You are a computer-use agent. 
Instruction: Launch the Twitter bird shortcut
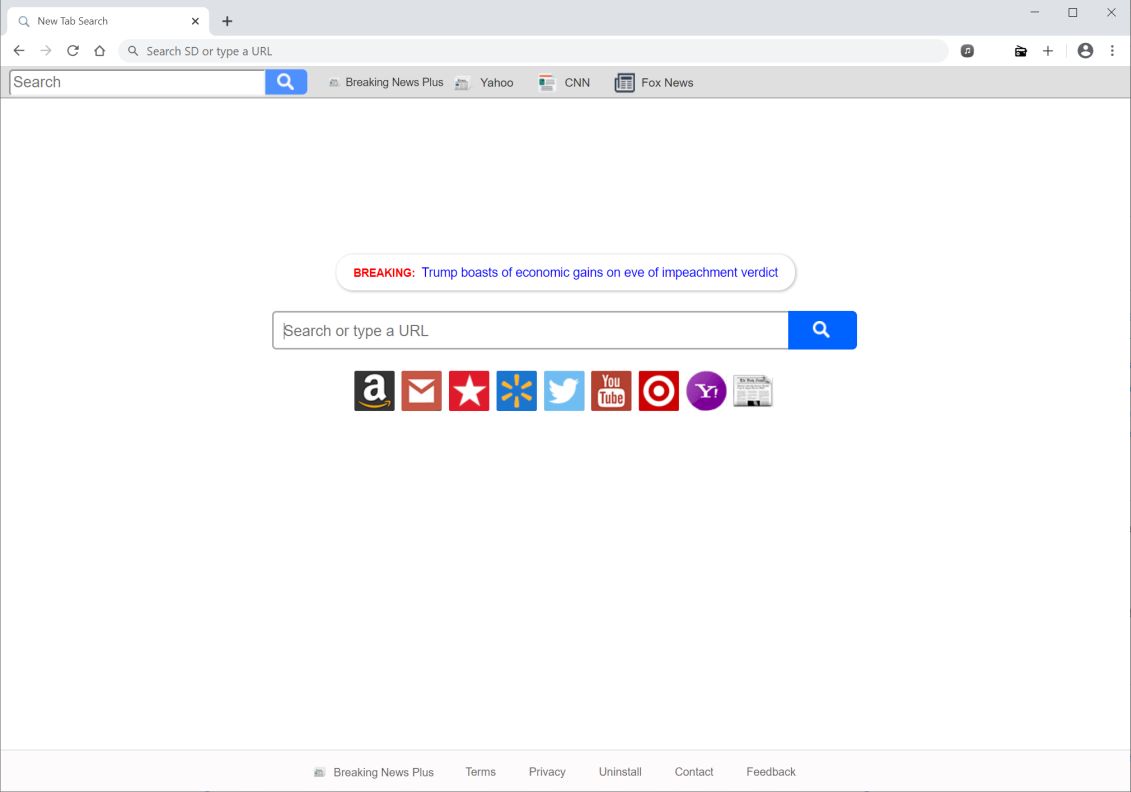[x=564, y=391]
